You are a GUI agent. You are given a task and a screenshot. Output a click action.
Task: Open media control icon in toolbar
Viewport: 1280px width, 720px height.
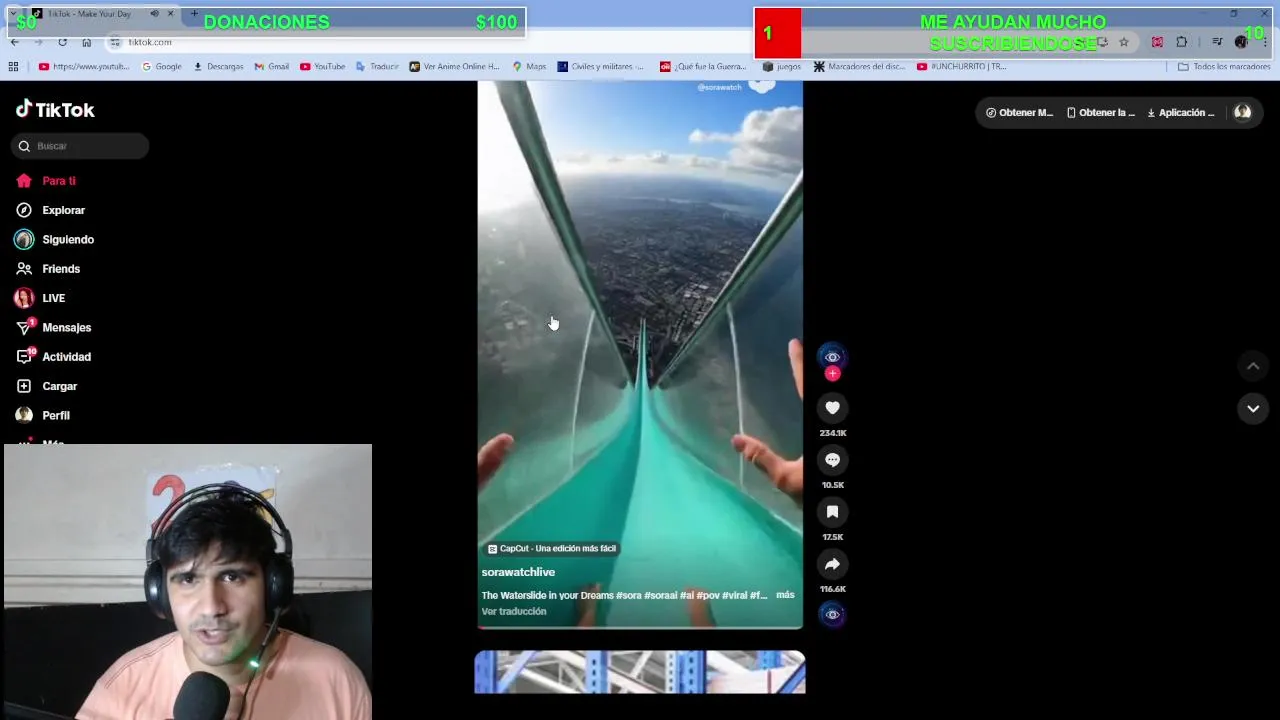point(1217,42)
